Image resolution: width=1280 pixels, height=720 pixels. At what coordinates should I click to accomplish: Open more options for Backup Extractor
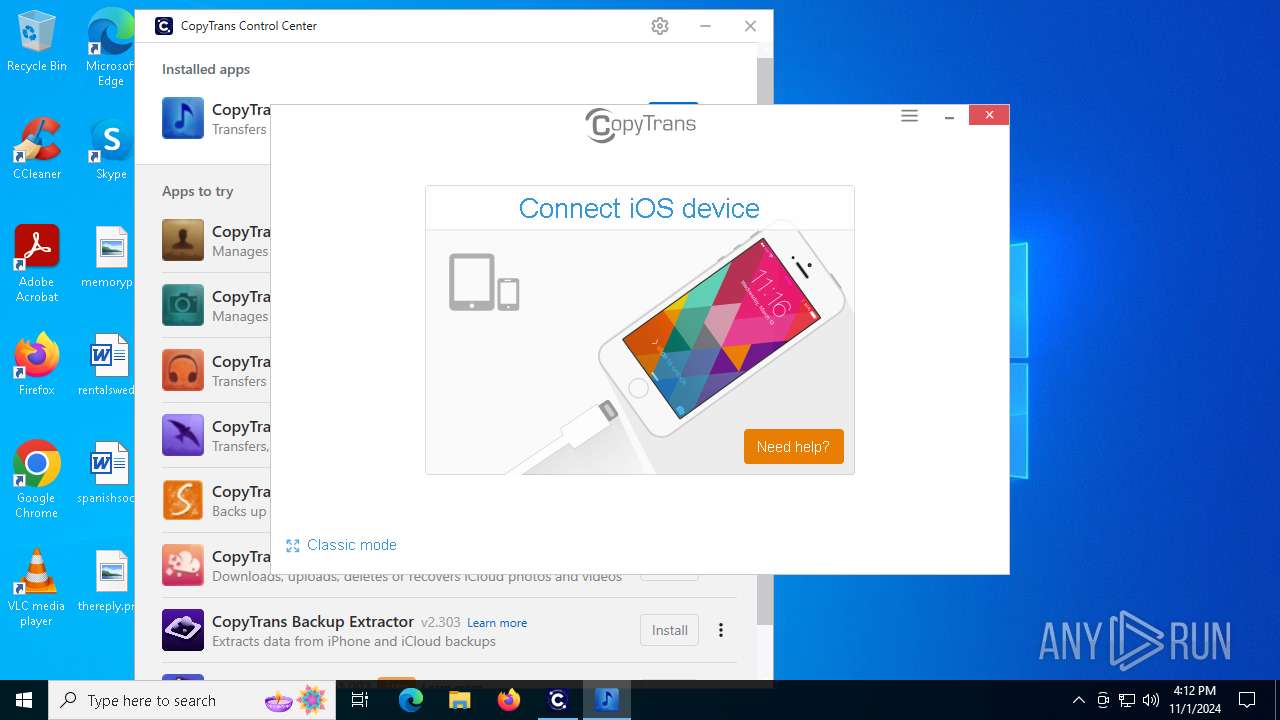[x=721, y=630]
